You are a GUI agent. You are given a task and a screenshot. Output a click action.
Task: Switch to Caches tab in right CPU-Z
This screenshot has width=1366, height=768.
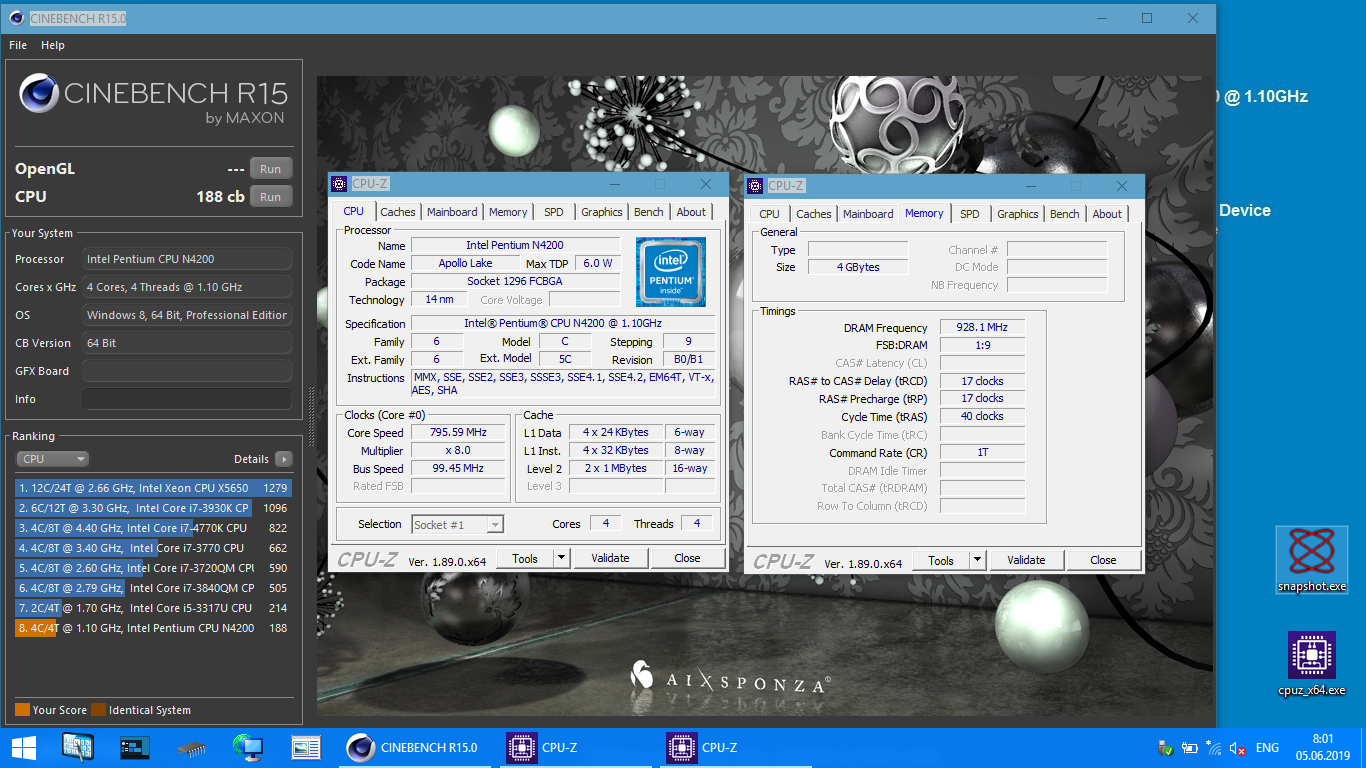click(814, 214)
